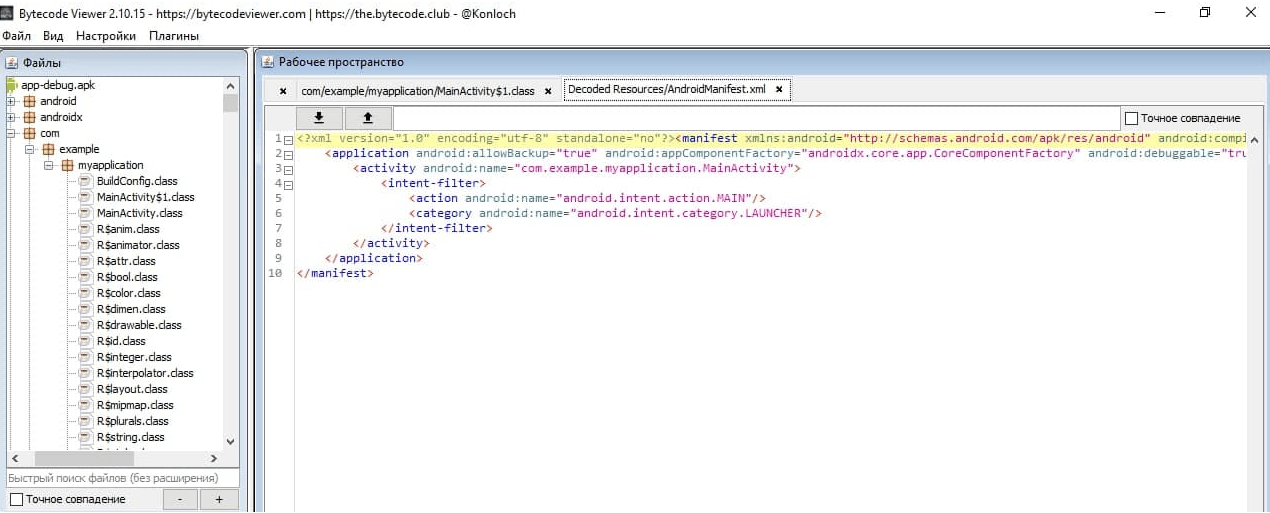Enable Точное совпадение in workspace search
This screenshot has width=1270, height=513.
tap(1132, 118)
